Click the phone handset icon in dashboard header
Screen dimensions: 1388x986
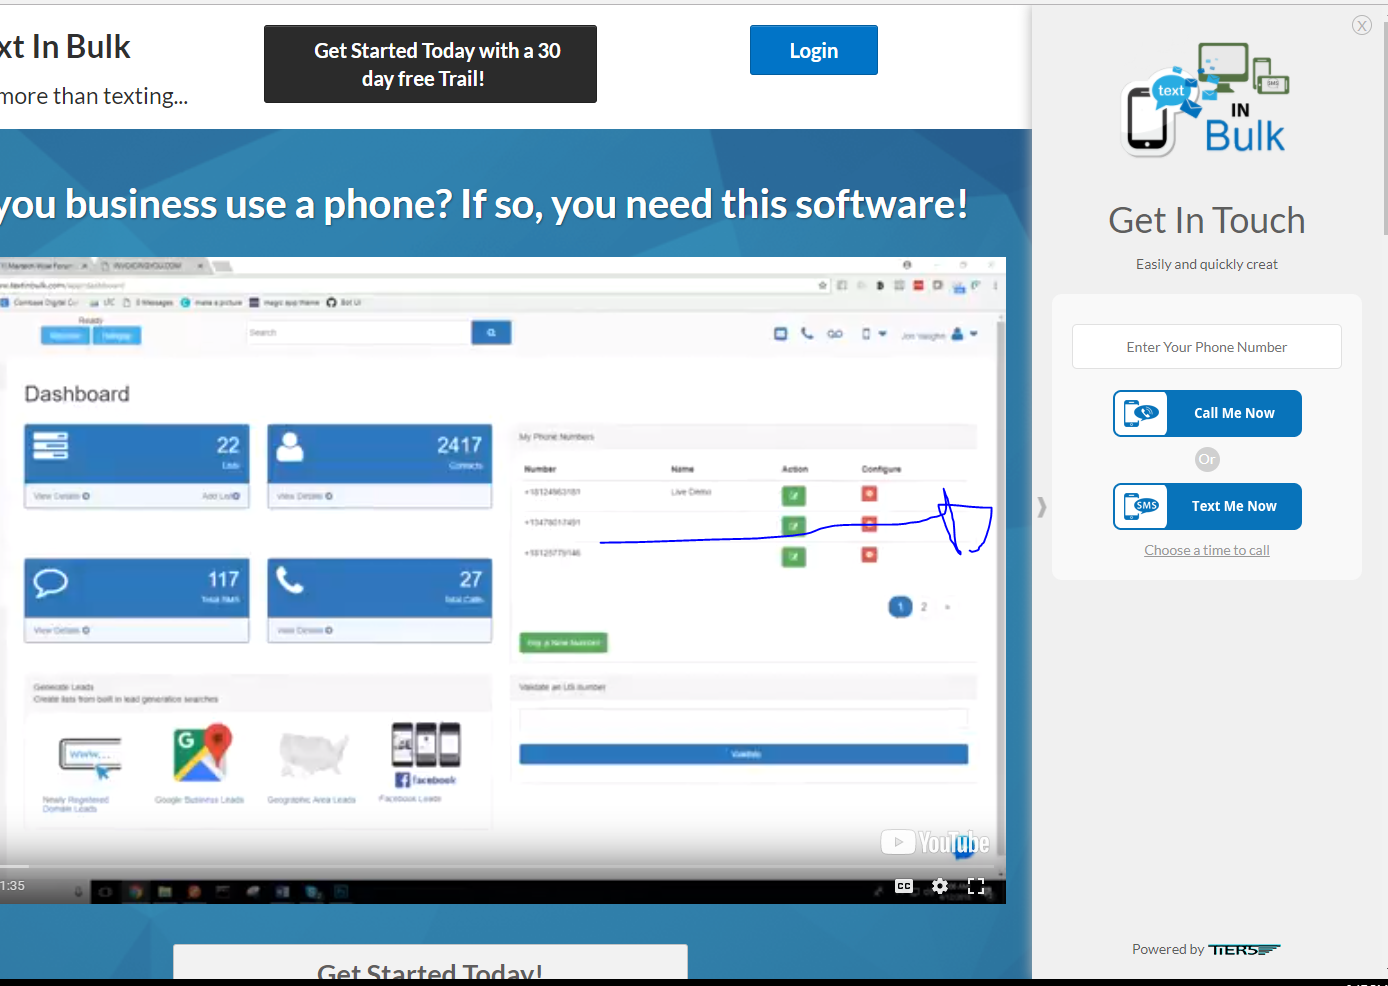coord(807,333)
